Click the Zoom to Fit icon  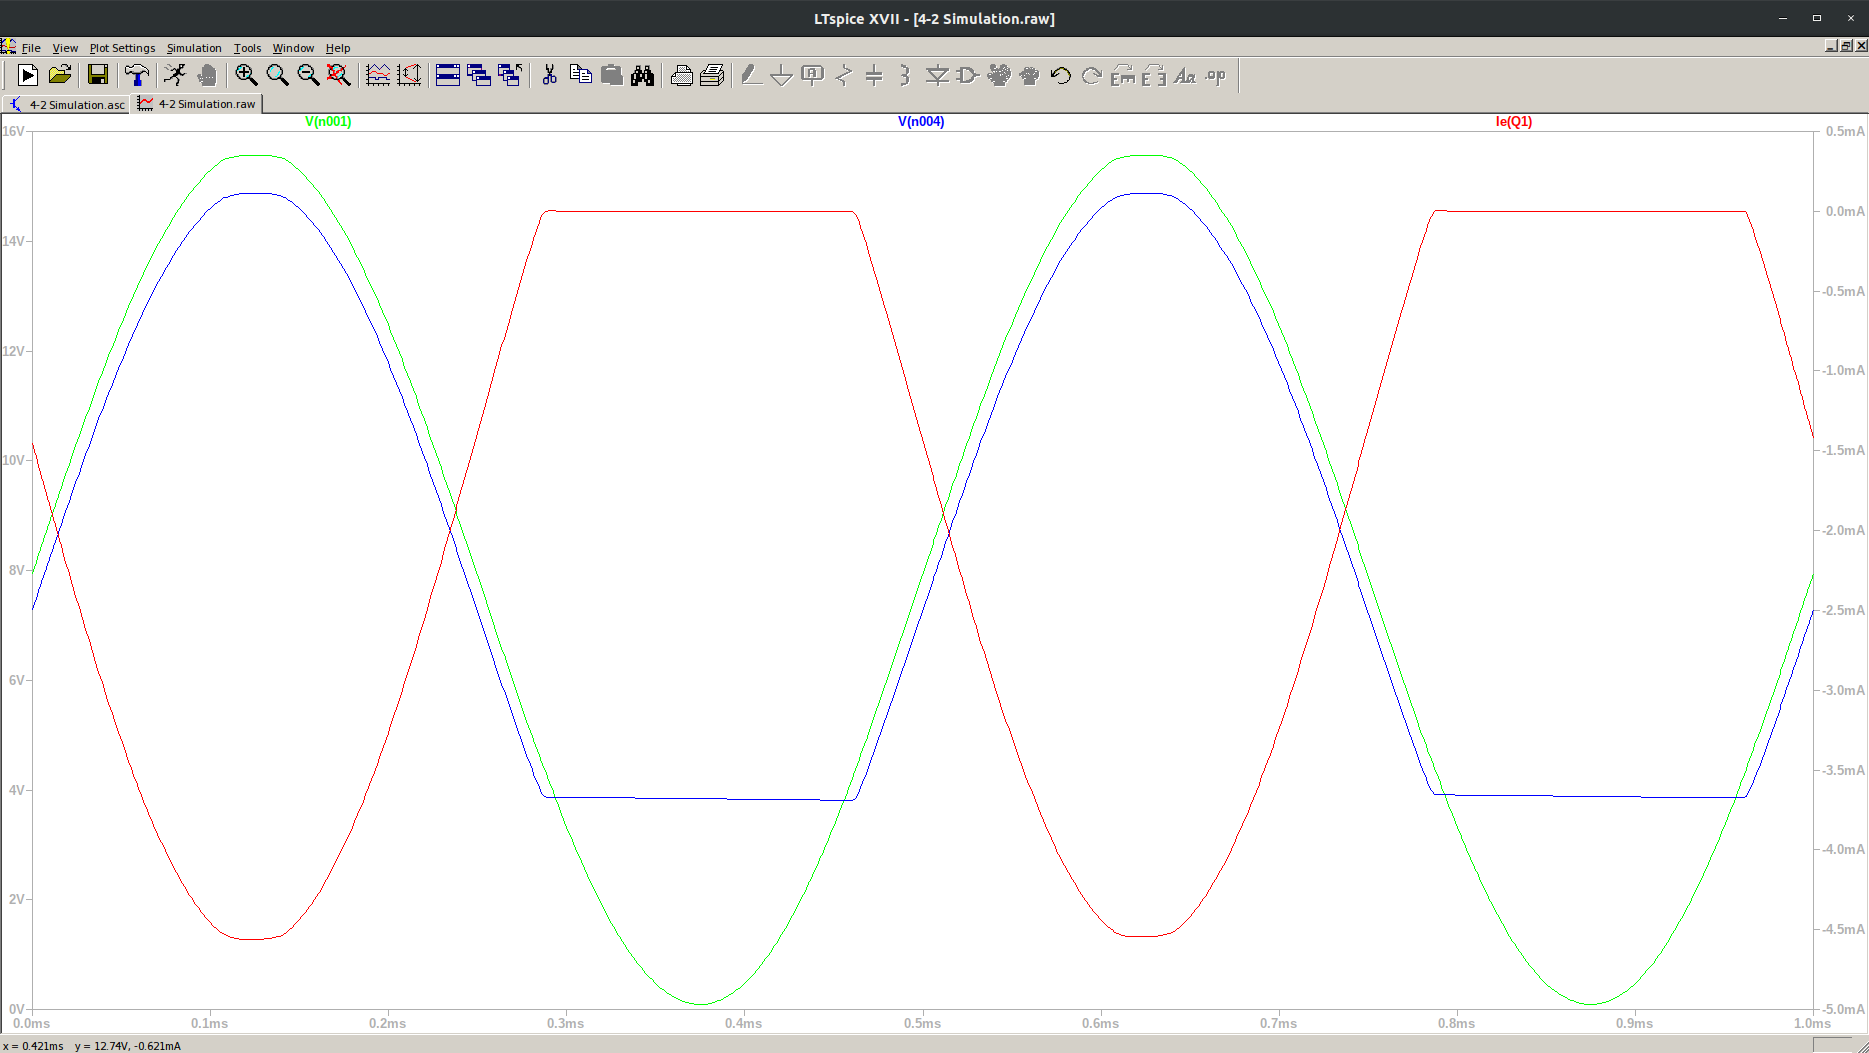tap(339, 75)
